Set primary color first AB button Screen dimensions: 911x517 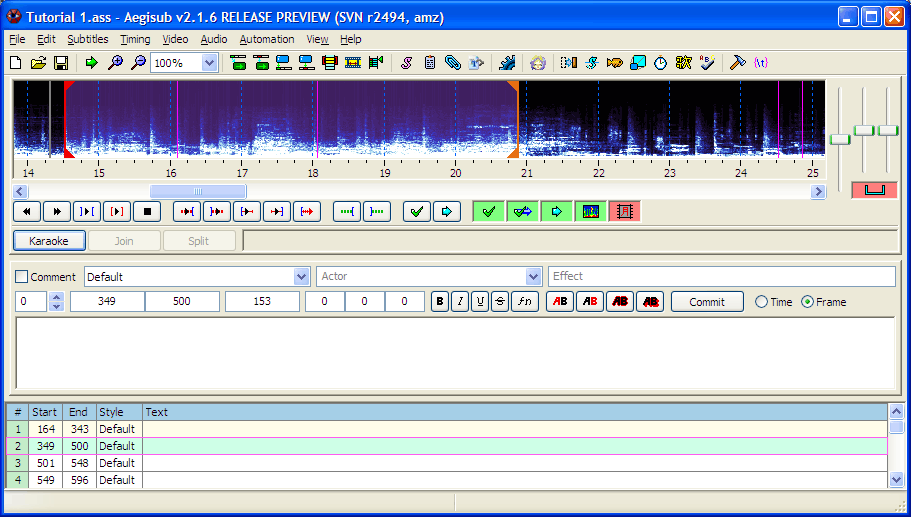pos(560,302)
